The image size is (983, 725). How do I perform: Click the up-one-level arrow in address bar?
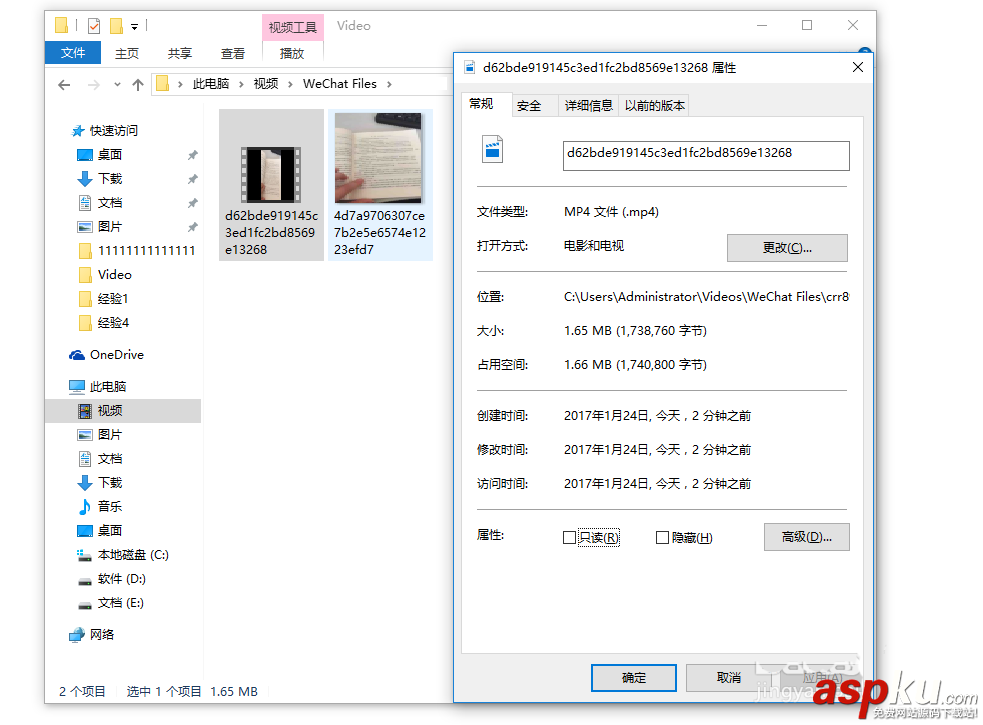[137, 84]
